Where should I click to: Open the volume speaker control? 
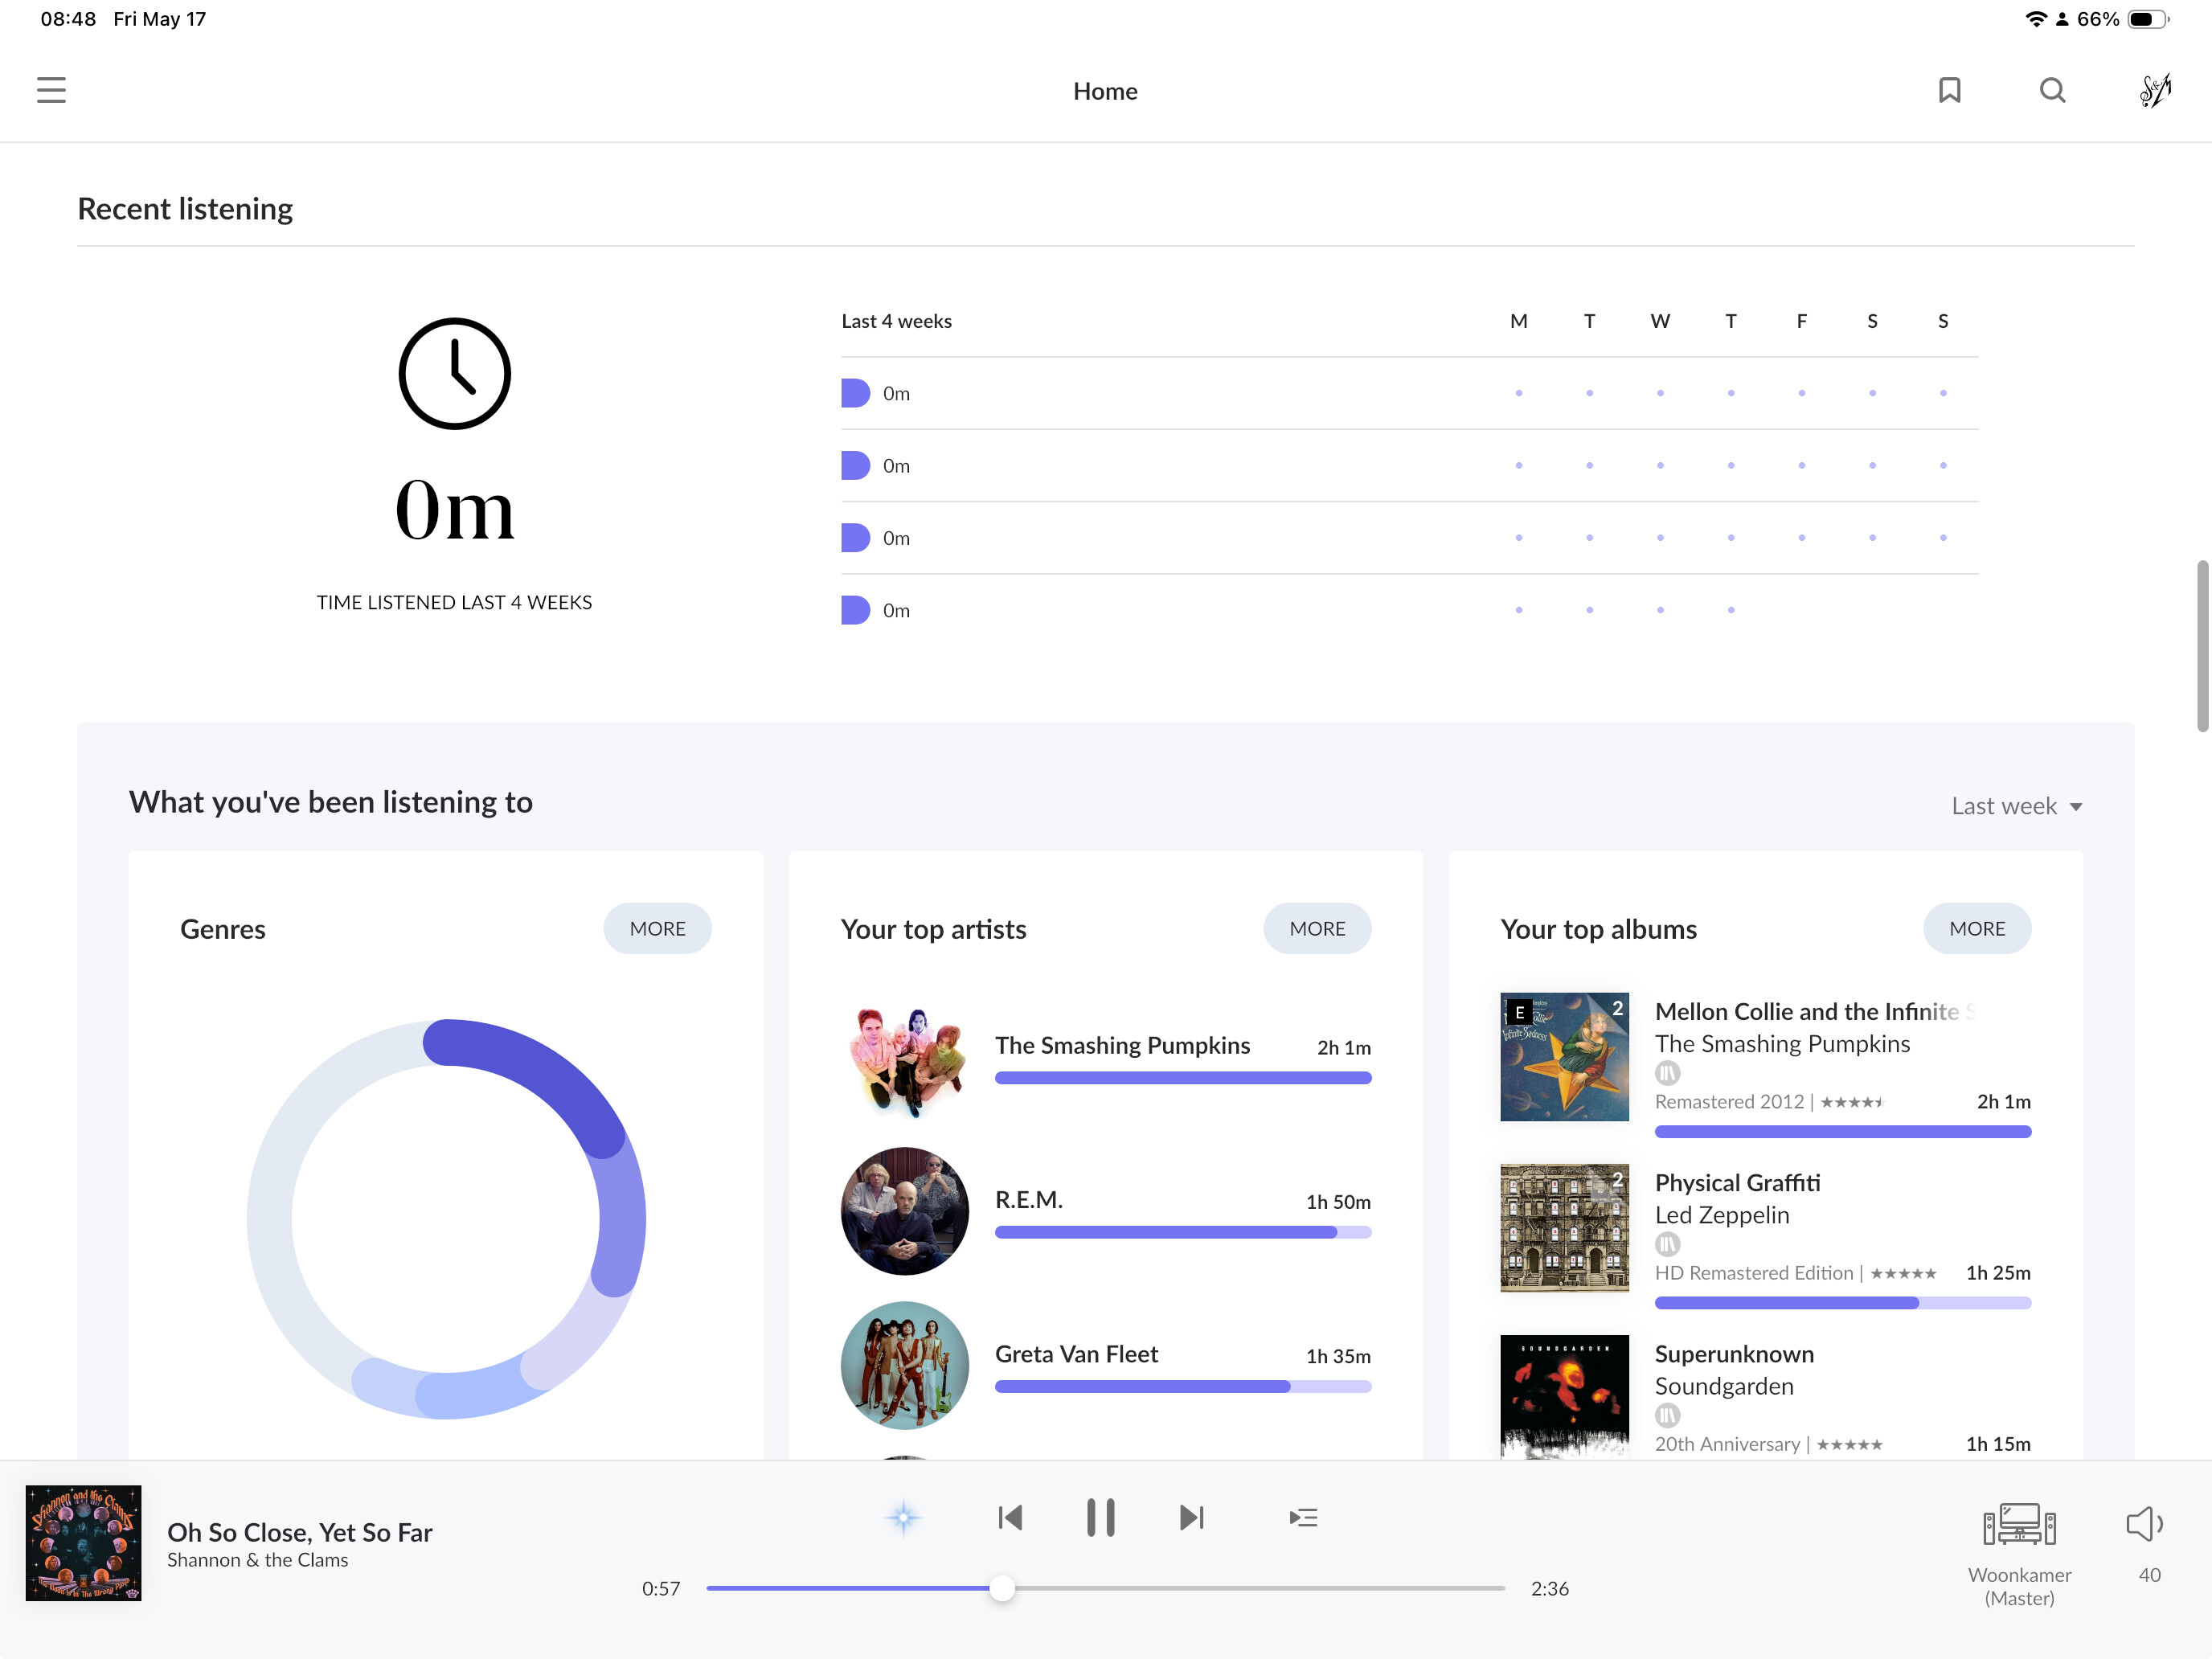(2144, 1524)
